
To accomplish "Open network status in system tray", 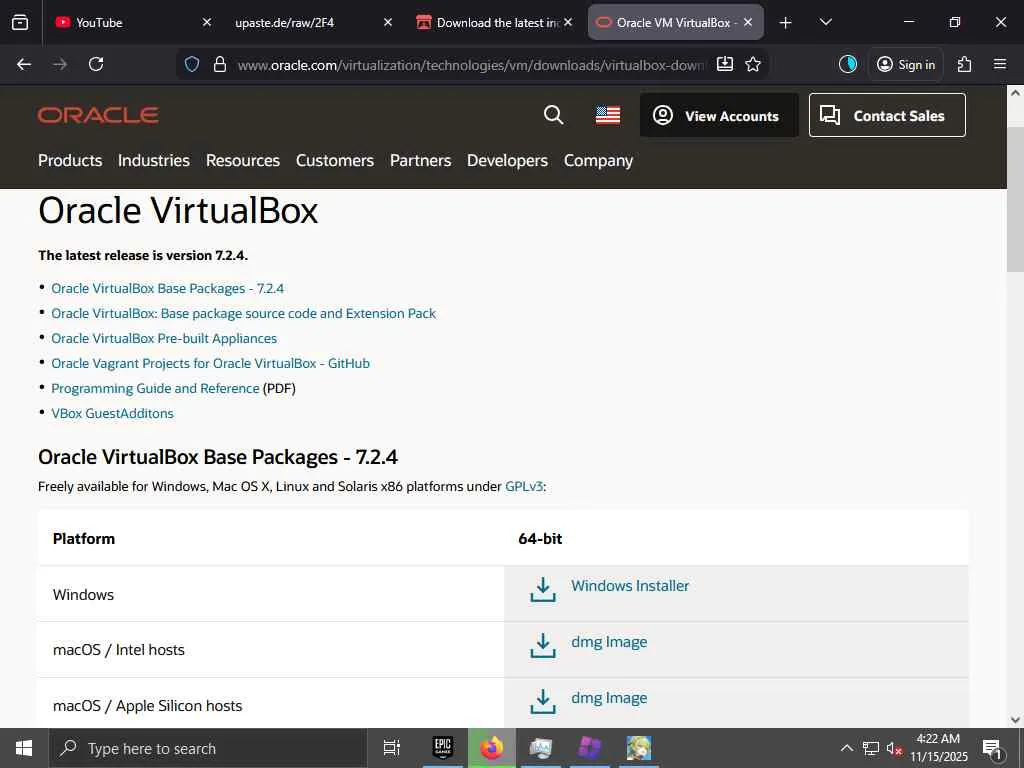I will tap(871, 748).
